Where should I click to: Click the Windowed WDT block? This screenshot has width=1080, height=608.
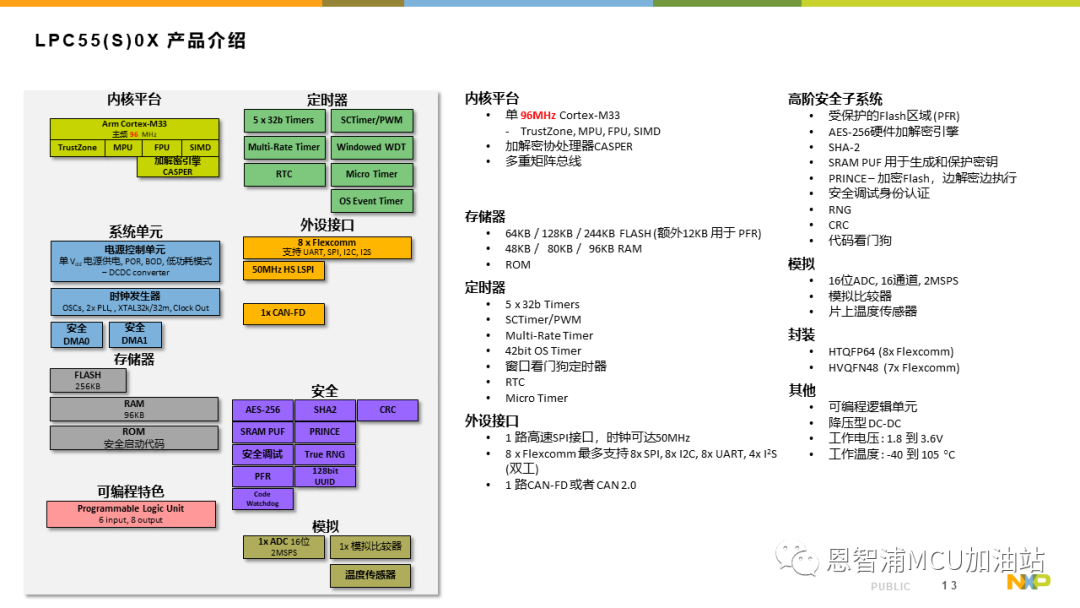pyautogui.click(x=372, y=147)
